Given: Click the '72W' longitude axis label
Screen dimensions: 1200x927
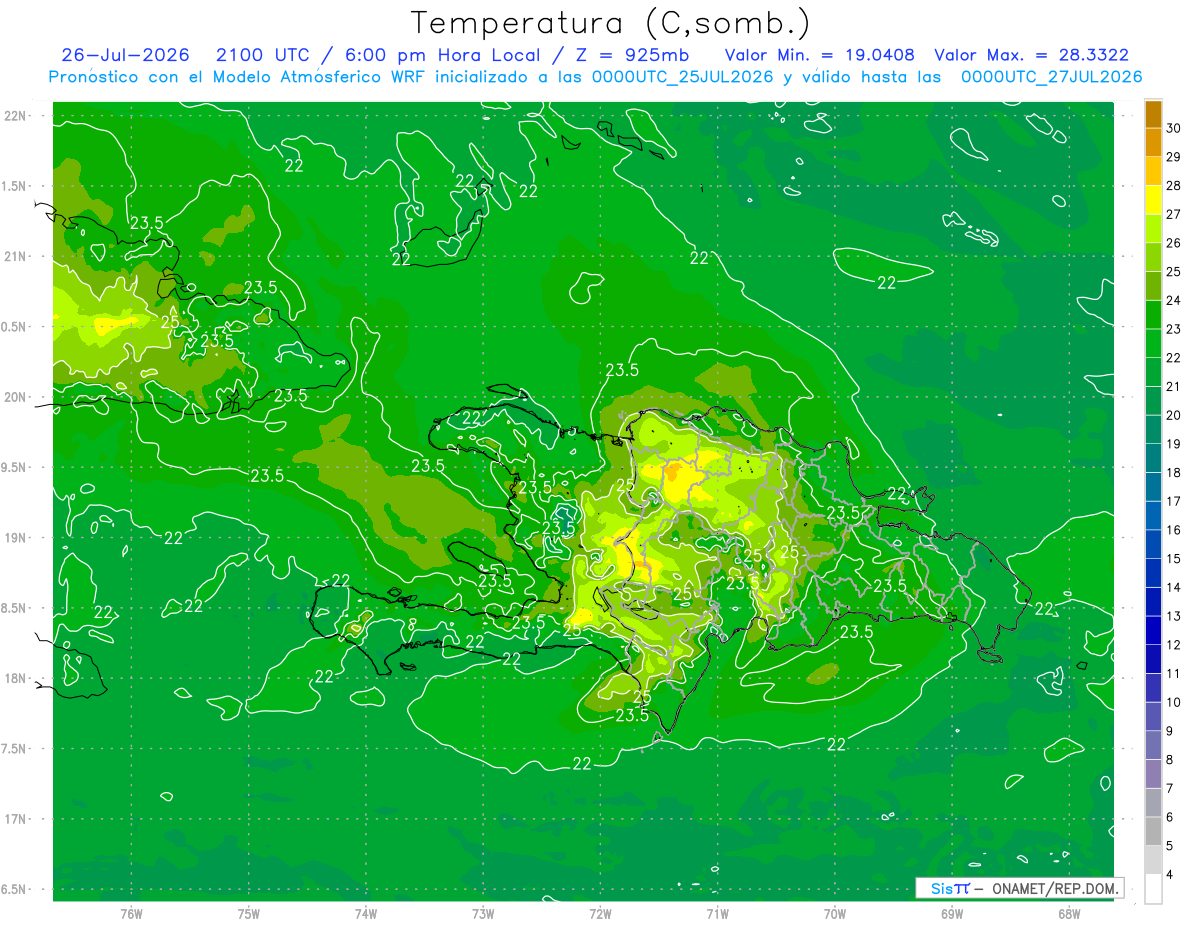Looking at the screenshot, I should (x=600, y=914).
